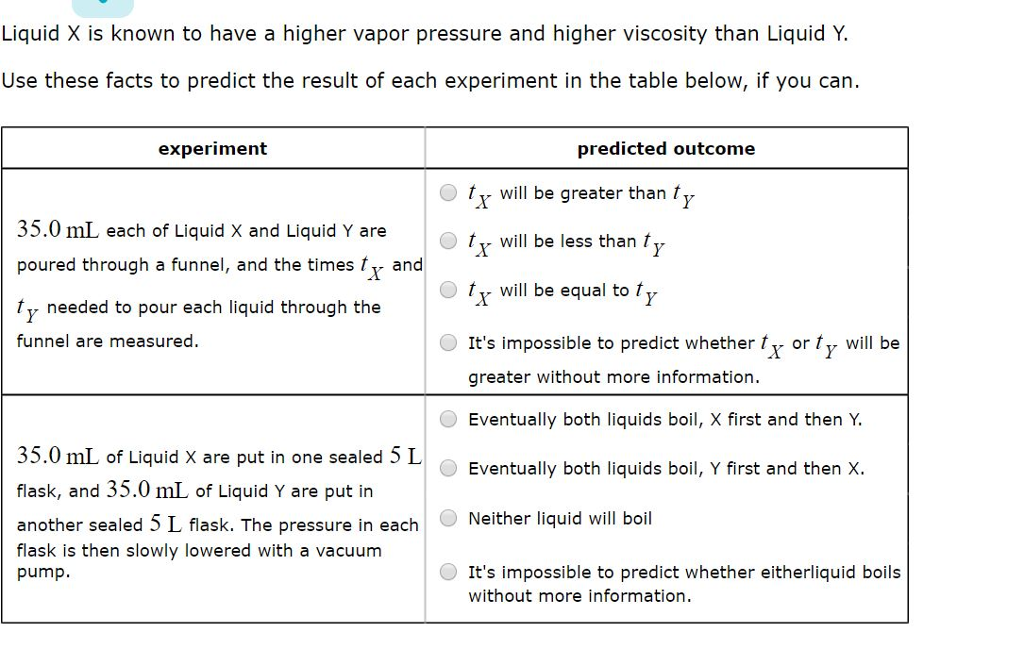The height and width of the screenshot is (649, 1024).
Task: Select "impossible to predict whether either liquid boils"
Action: point(448,571)
